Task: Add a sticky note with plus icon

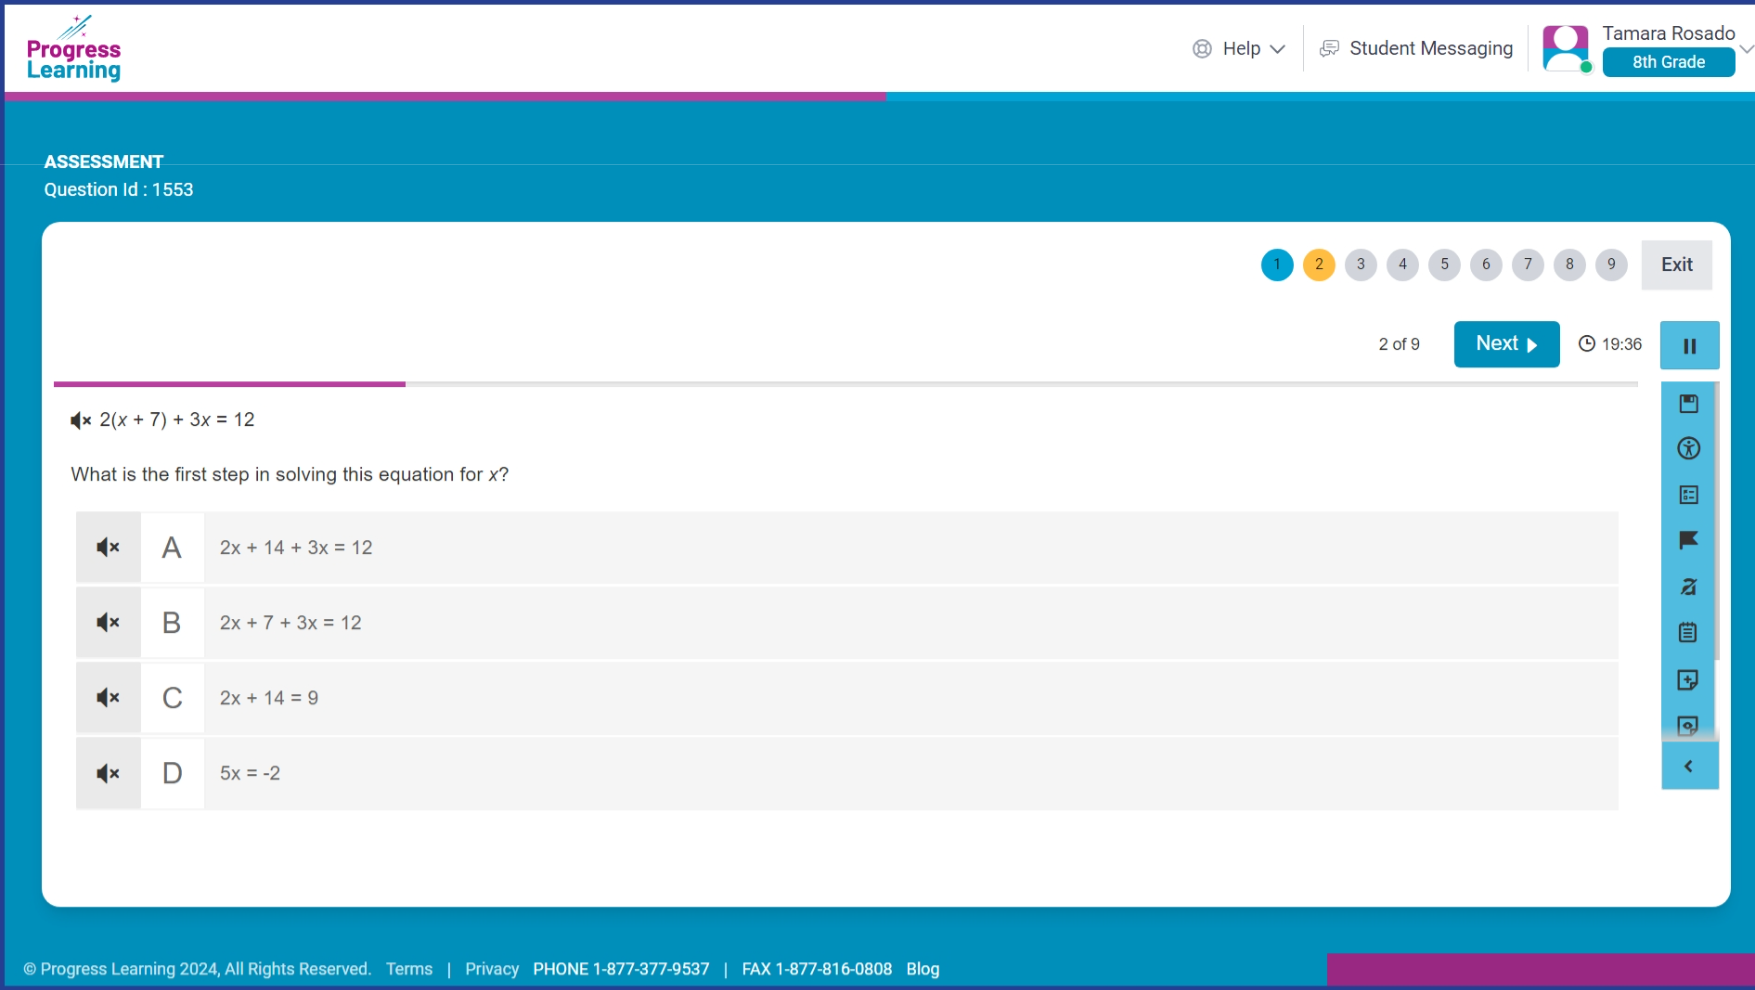Action: tap(1688, 680)
